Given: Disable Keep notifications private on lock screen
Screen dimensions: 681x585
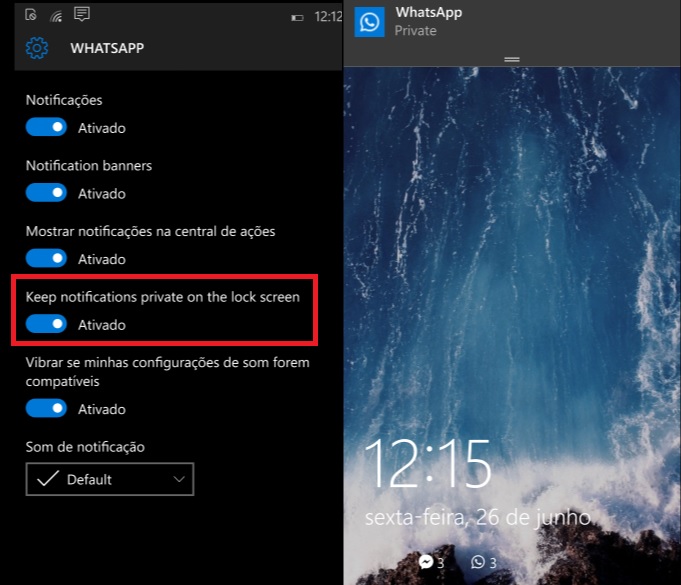Looking at the screenshot, I should (46, 324).
